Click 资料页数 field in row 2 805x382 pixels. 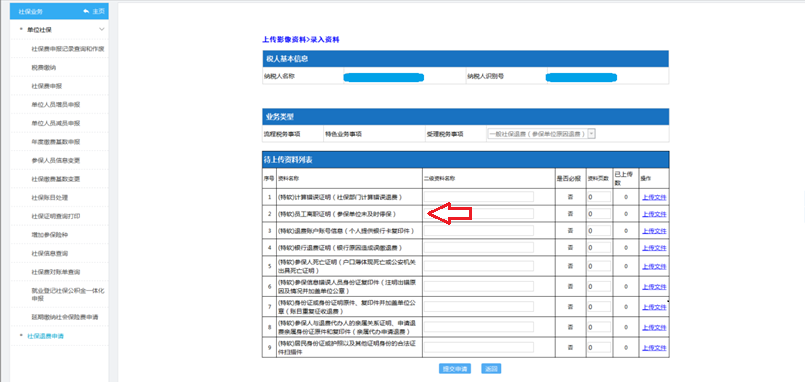[599, 214]
